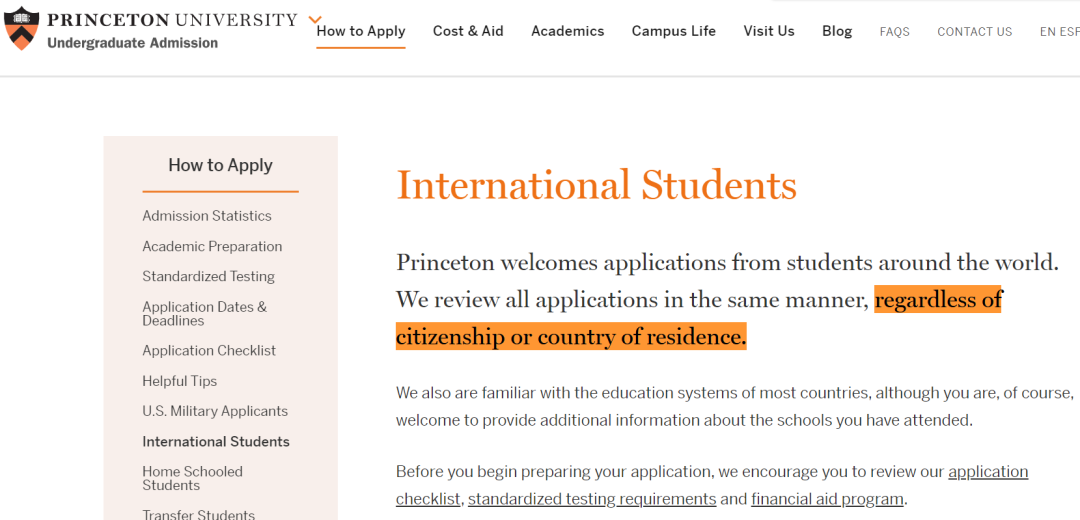
Task: Go to the Academics section
Action: point(568,31)
